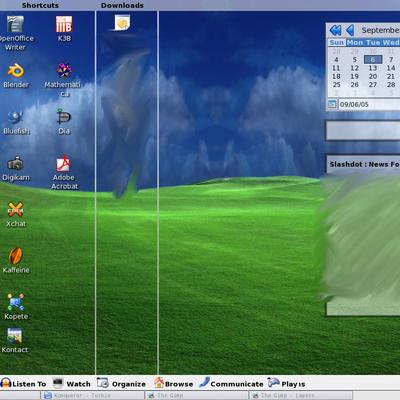
Task: Open the Watch menu
Action: click(78, 384)
